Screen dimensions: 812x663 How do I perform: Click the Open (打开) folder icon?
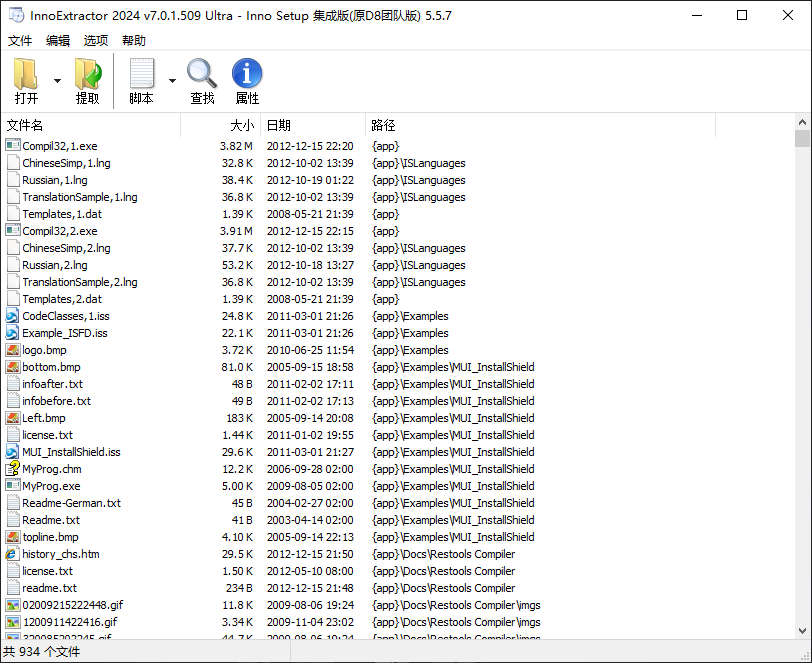[27, 75]
